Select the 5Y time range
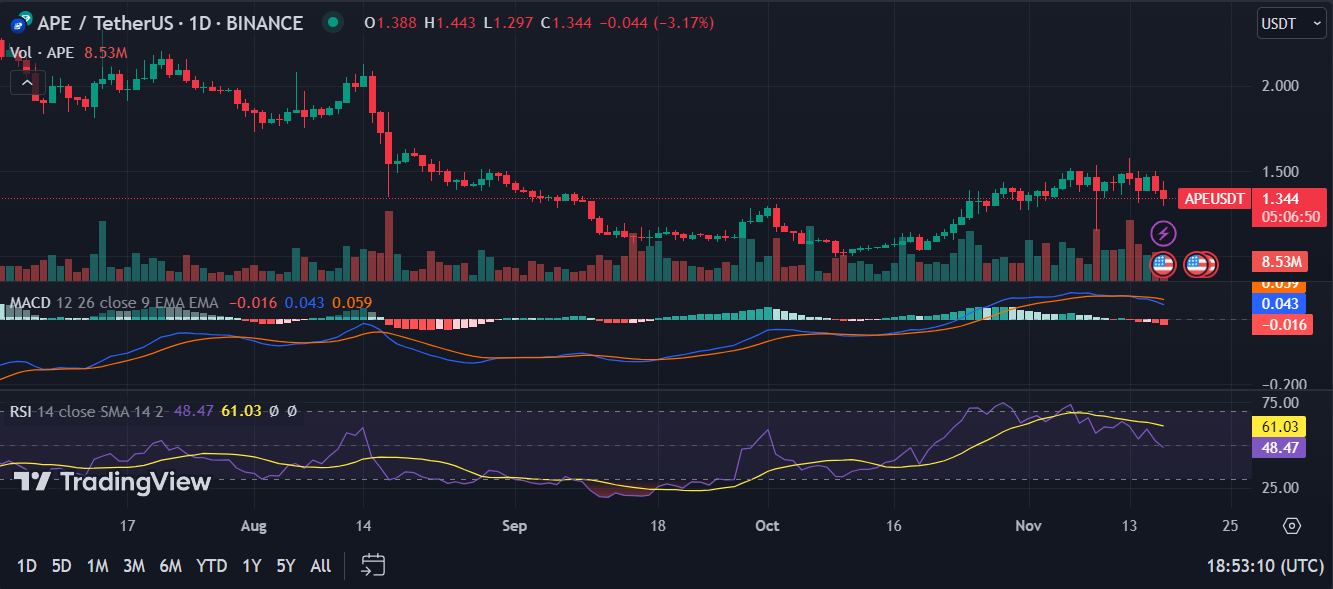This screenshot has height=589, width=1333. point(286,566)
